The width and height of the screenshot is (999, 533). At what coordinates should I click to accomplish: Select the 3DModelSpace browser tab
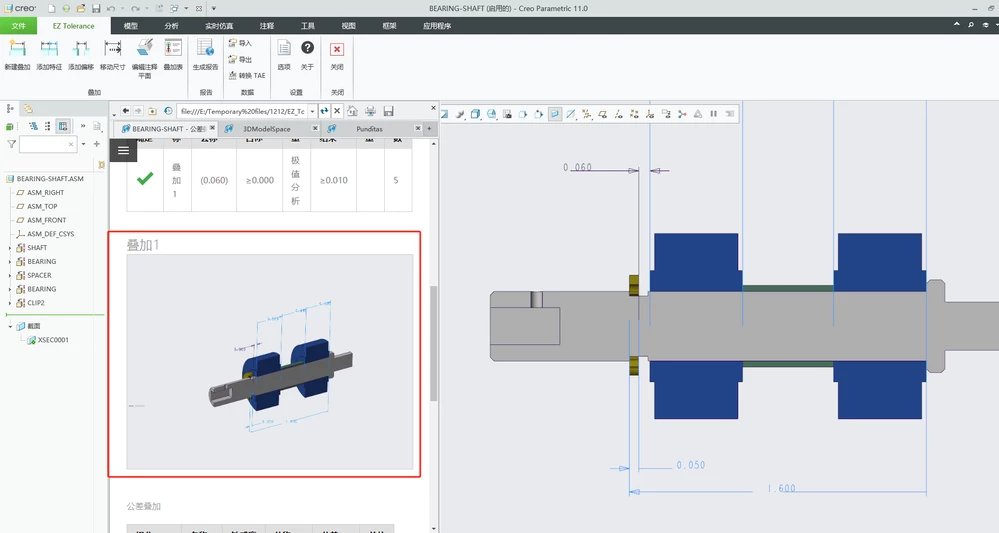point(266,129)
